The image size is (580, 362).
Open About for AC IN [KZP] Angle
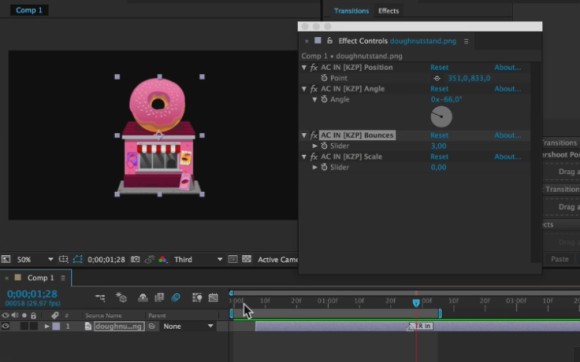[x=508, y=89]
